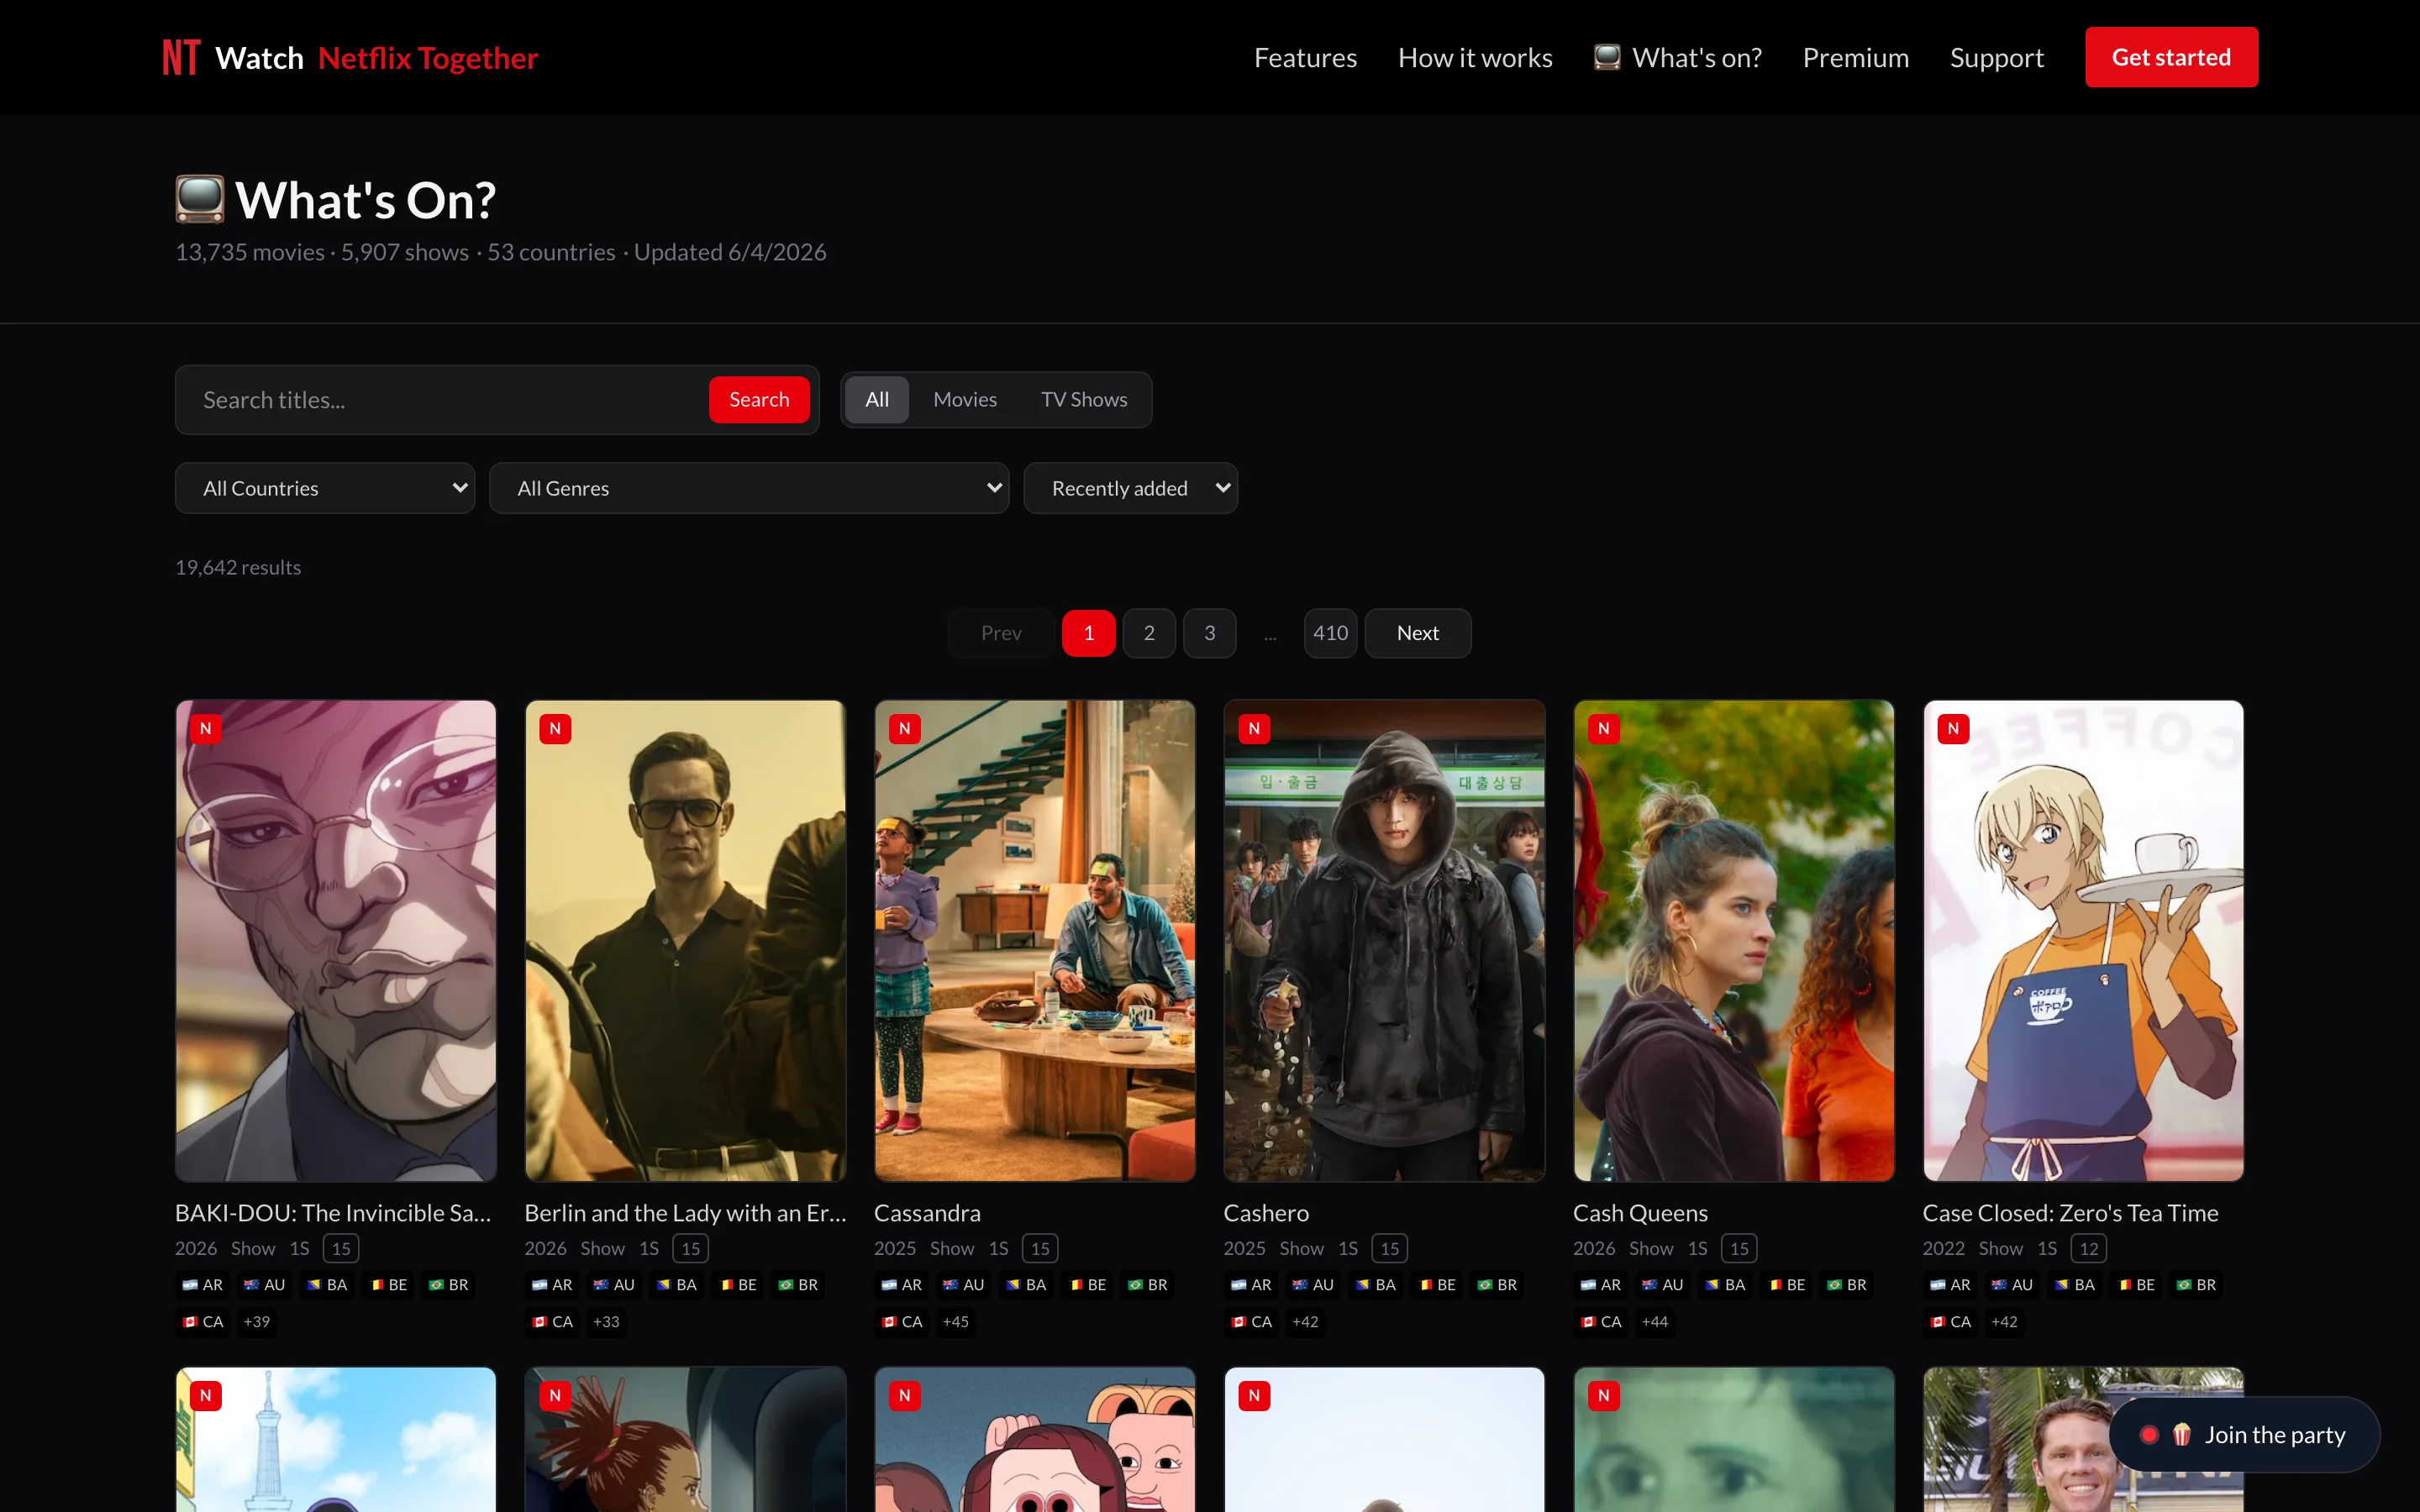Click the AR flag chip under BAKI-DOU
Screen dimensions: 2420x1512
[202, 1285]
